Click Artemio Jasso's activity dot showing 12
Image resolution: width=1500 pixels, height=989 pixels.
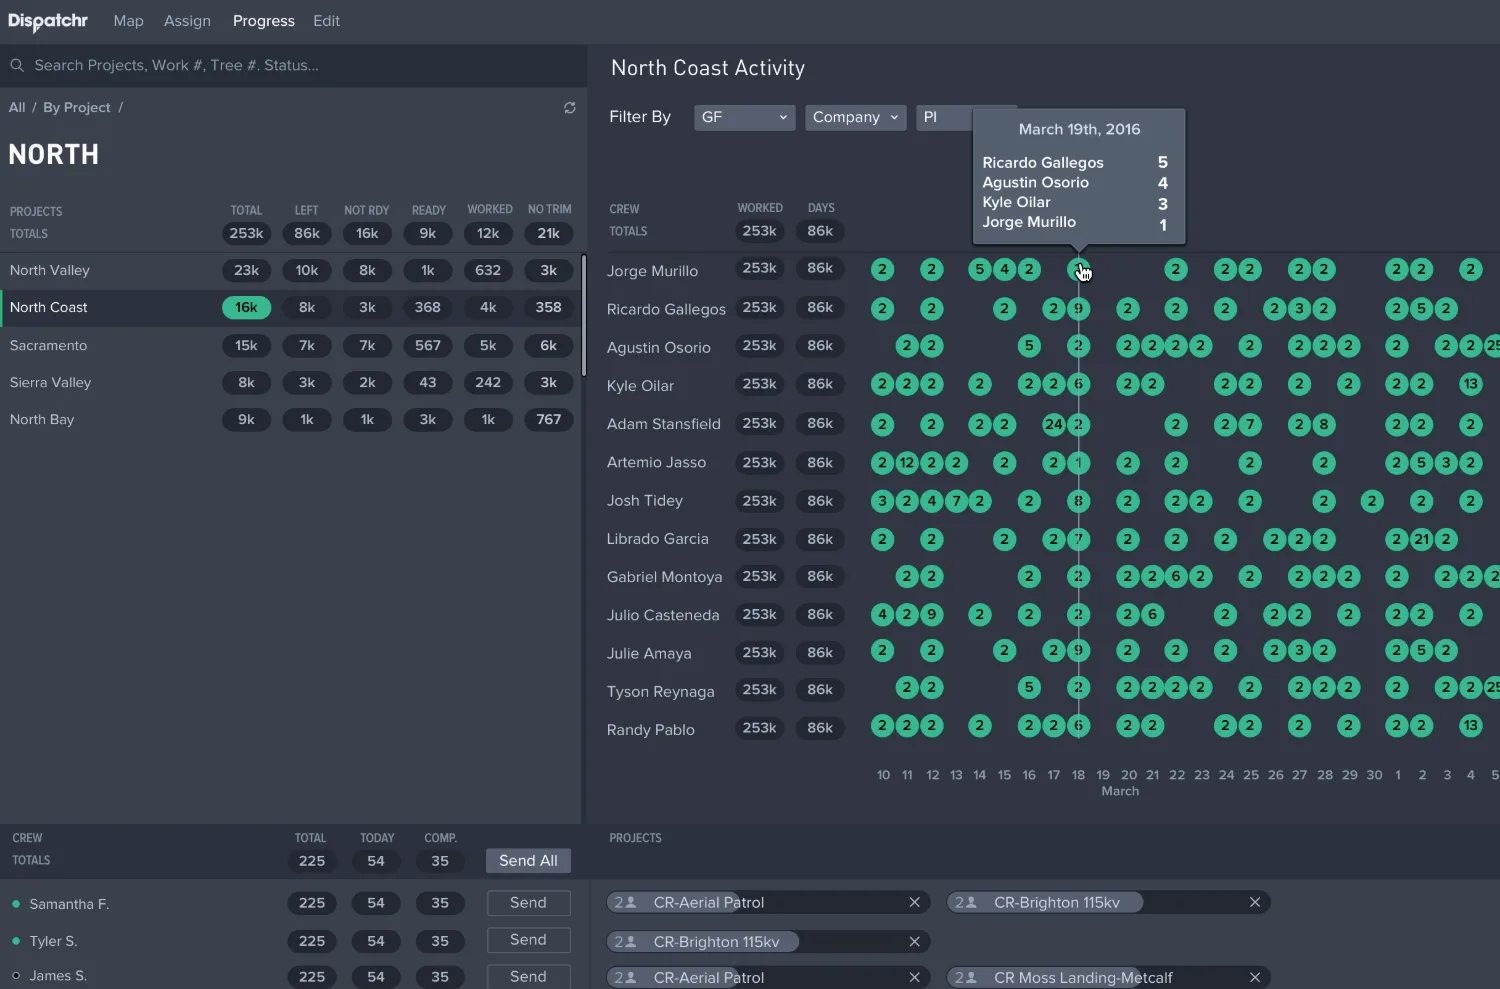tap(907, 463)
